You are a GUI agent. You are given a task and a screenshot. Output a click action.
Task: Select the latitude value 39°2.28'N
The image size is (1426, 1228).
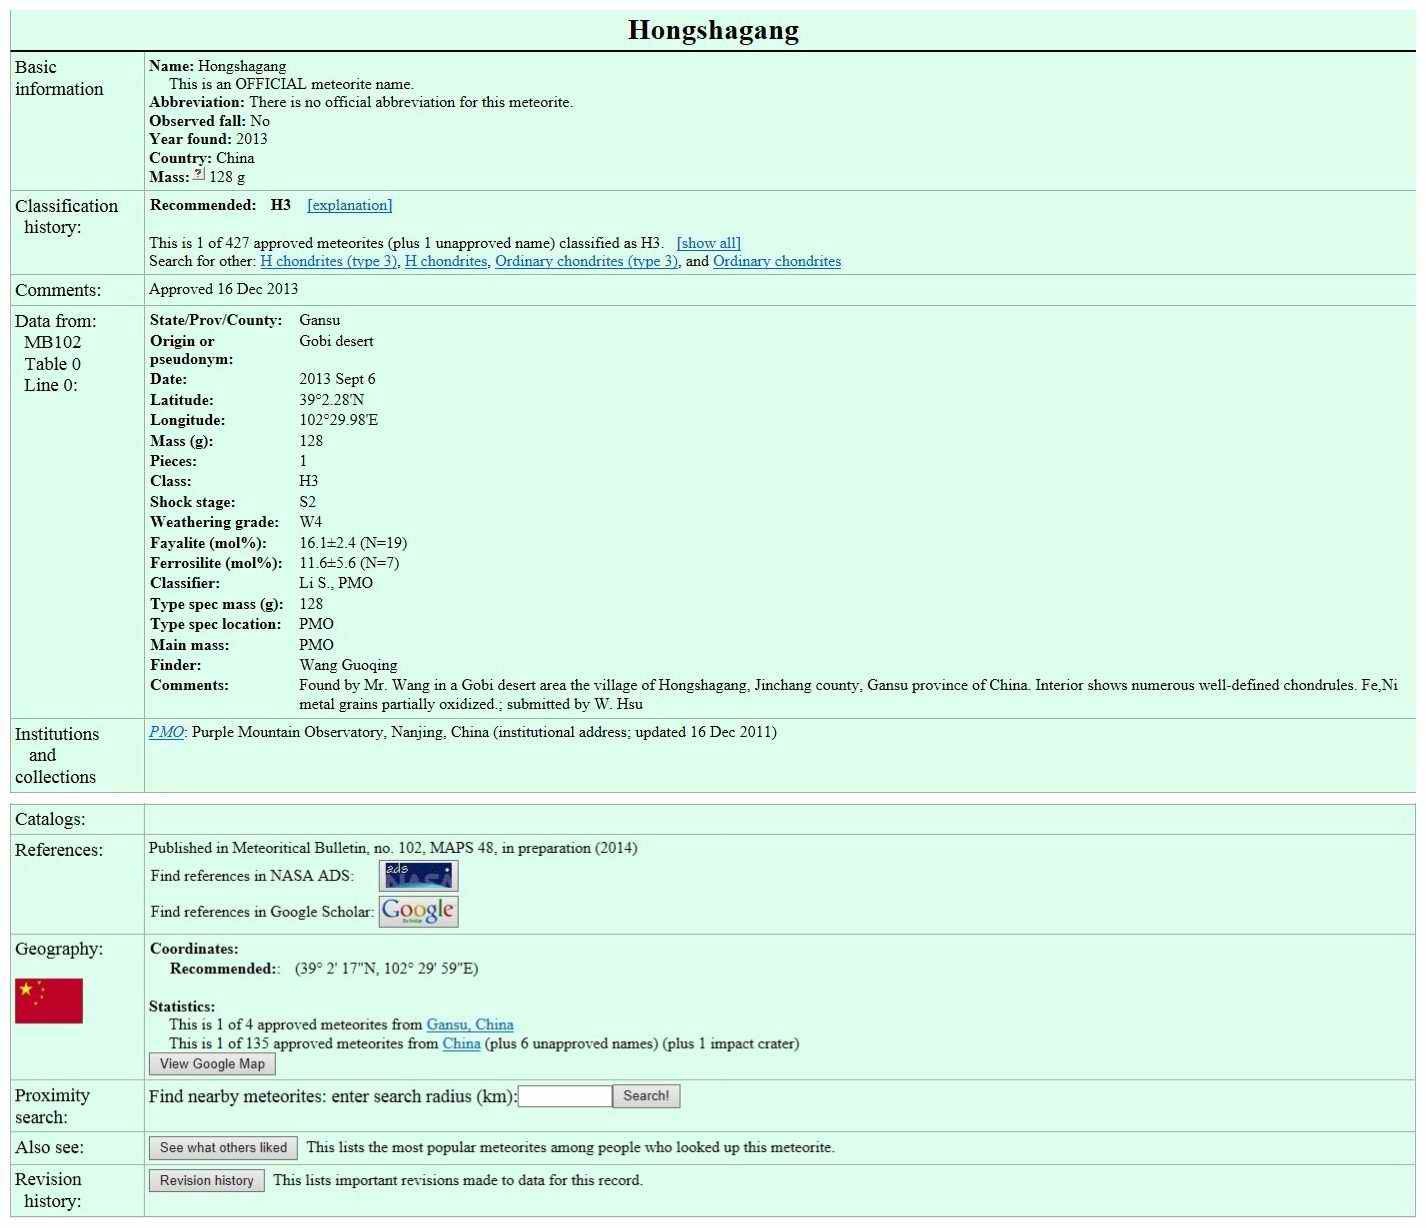(x=332, y=400)
